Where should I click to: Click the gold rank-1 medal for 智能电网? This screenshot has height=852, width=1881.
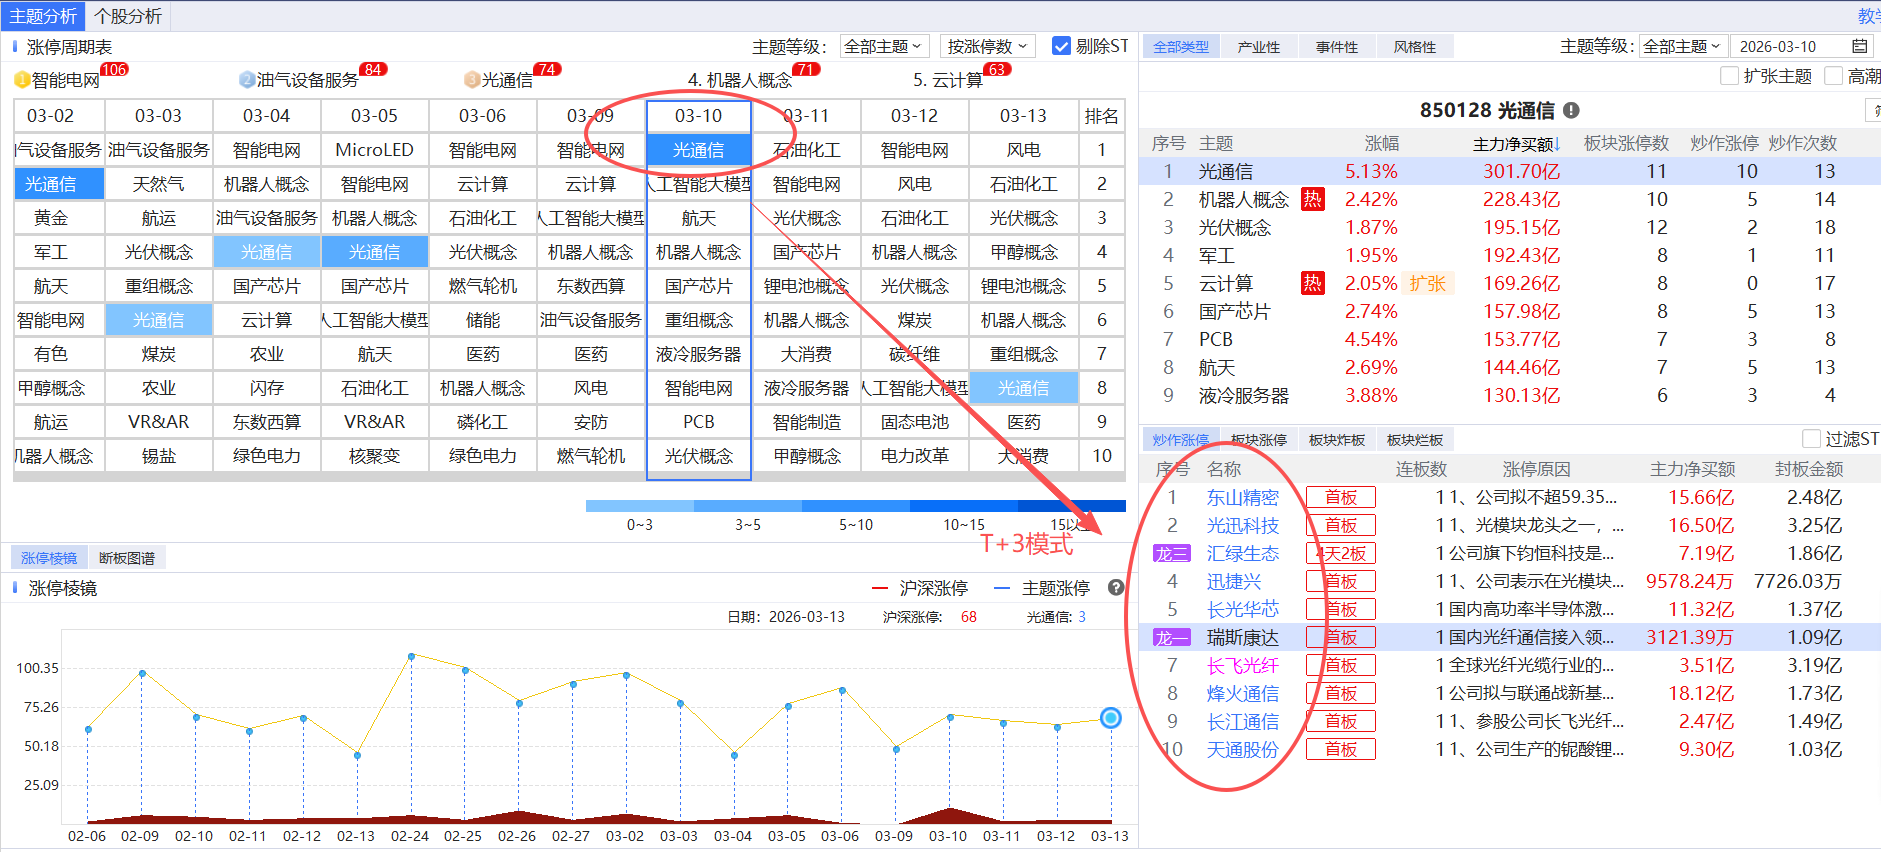coord(22,80)
